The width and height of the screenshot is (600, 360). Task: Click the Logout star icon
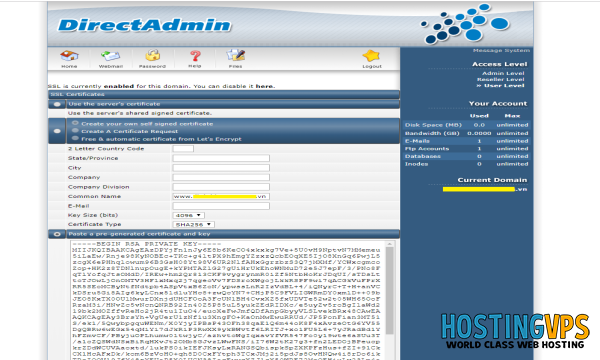371,56
